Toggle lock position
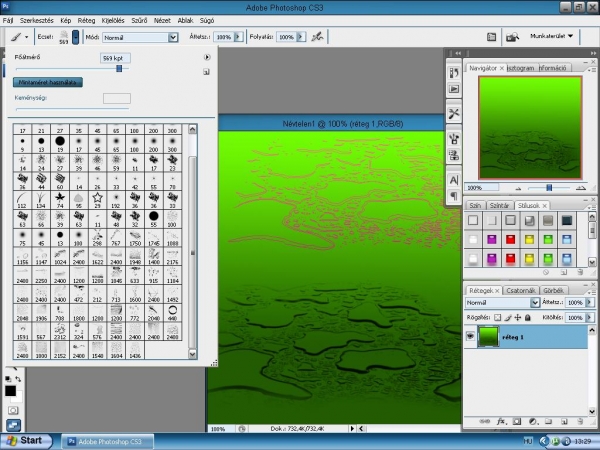Viewport: 600px width, 450px height. tap(518, 317)
